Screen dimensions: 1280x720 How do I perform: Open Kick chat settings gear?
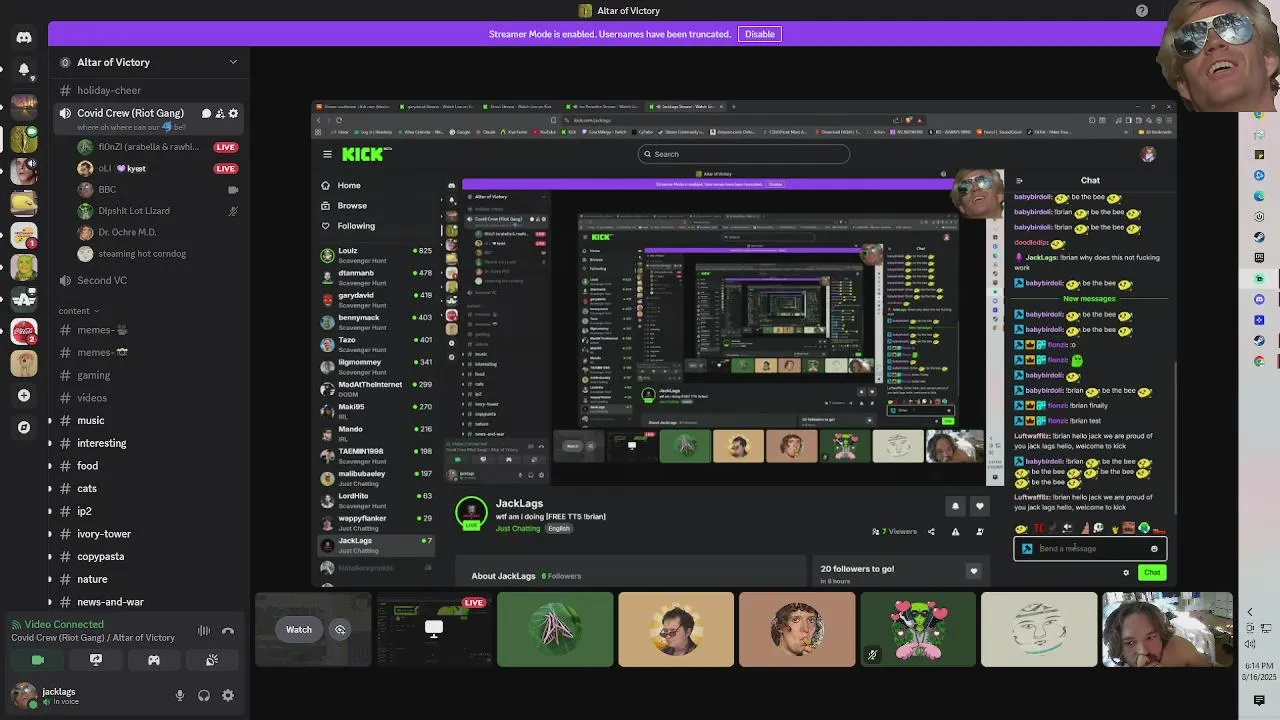pyautogui.click(x=1126, y=573)
